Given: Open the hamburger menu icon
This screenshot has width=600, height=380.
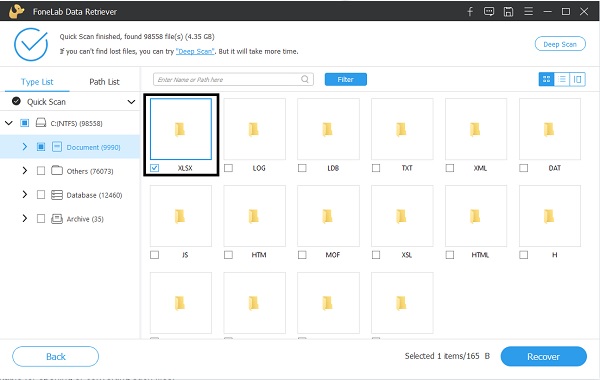Looking at the screenshot, I should 528,11.
